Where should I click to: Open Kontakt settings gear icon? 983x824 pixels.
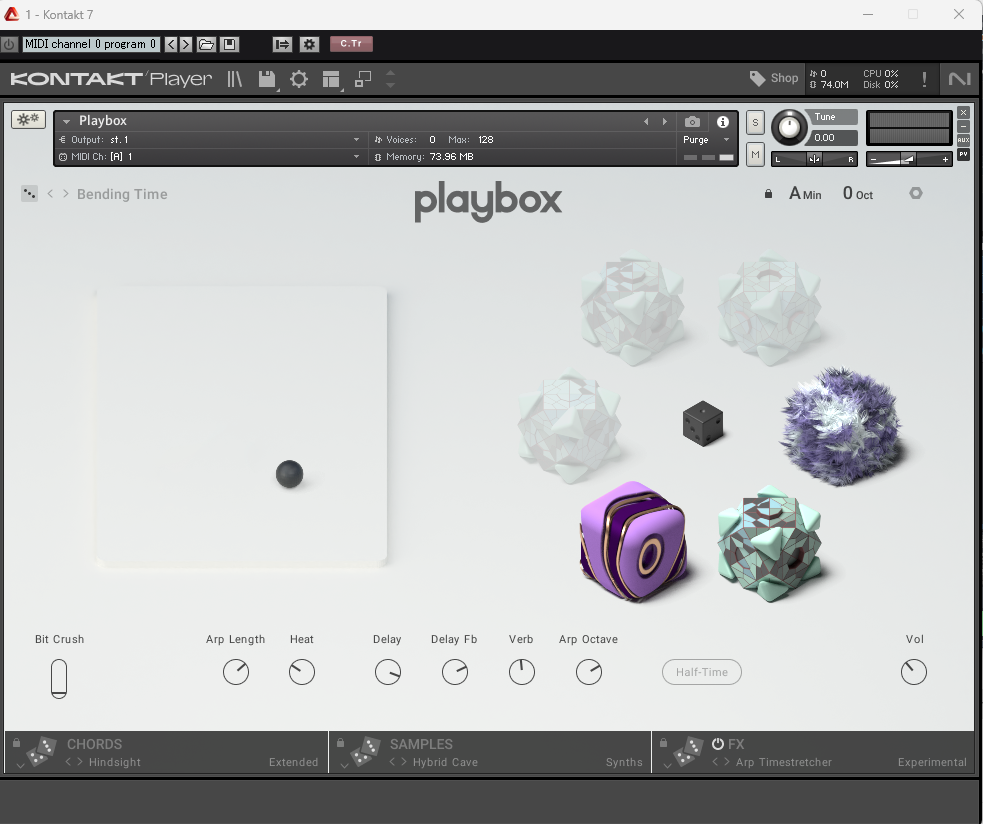click(x=299, y=79)
